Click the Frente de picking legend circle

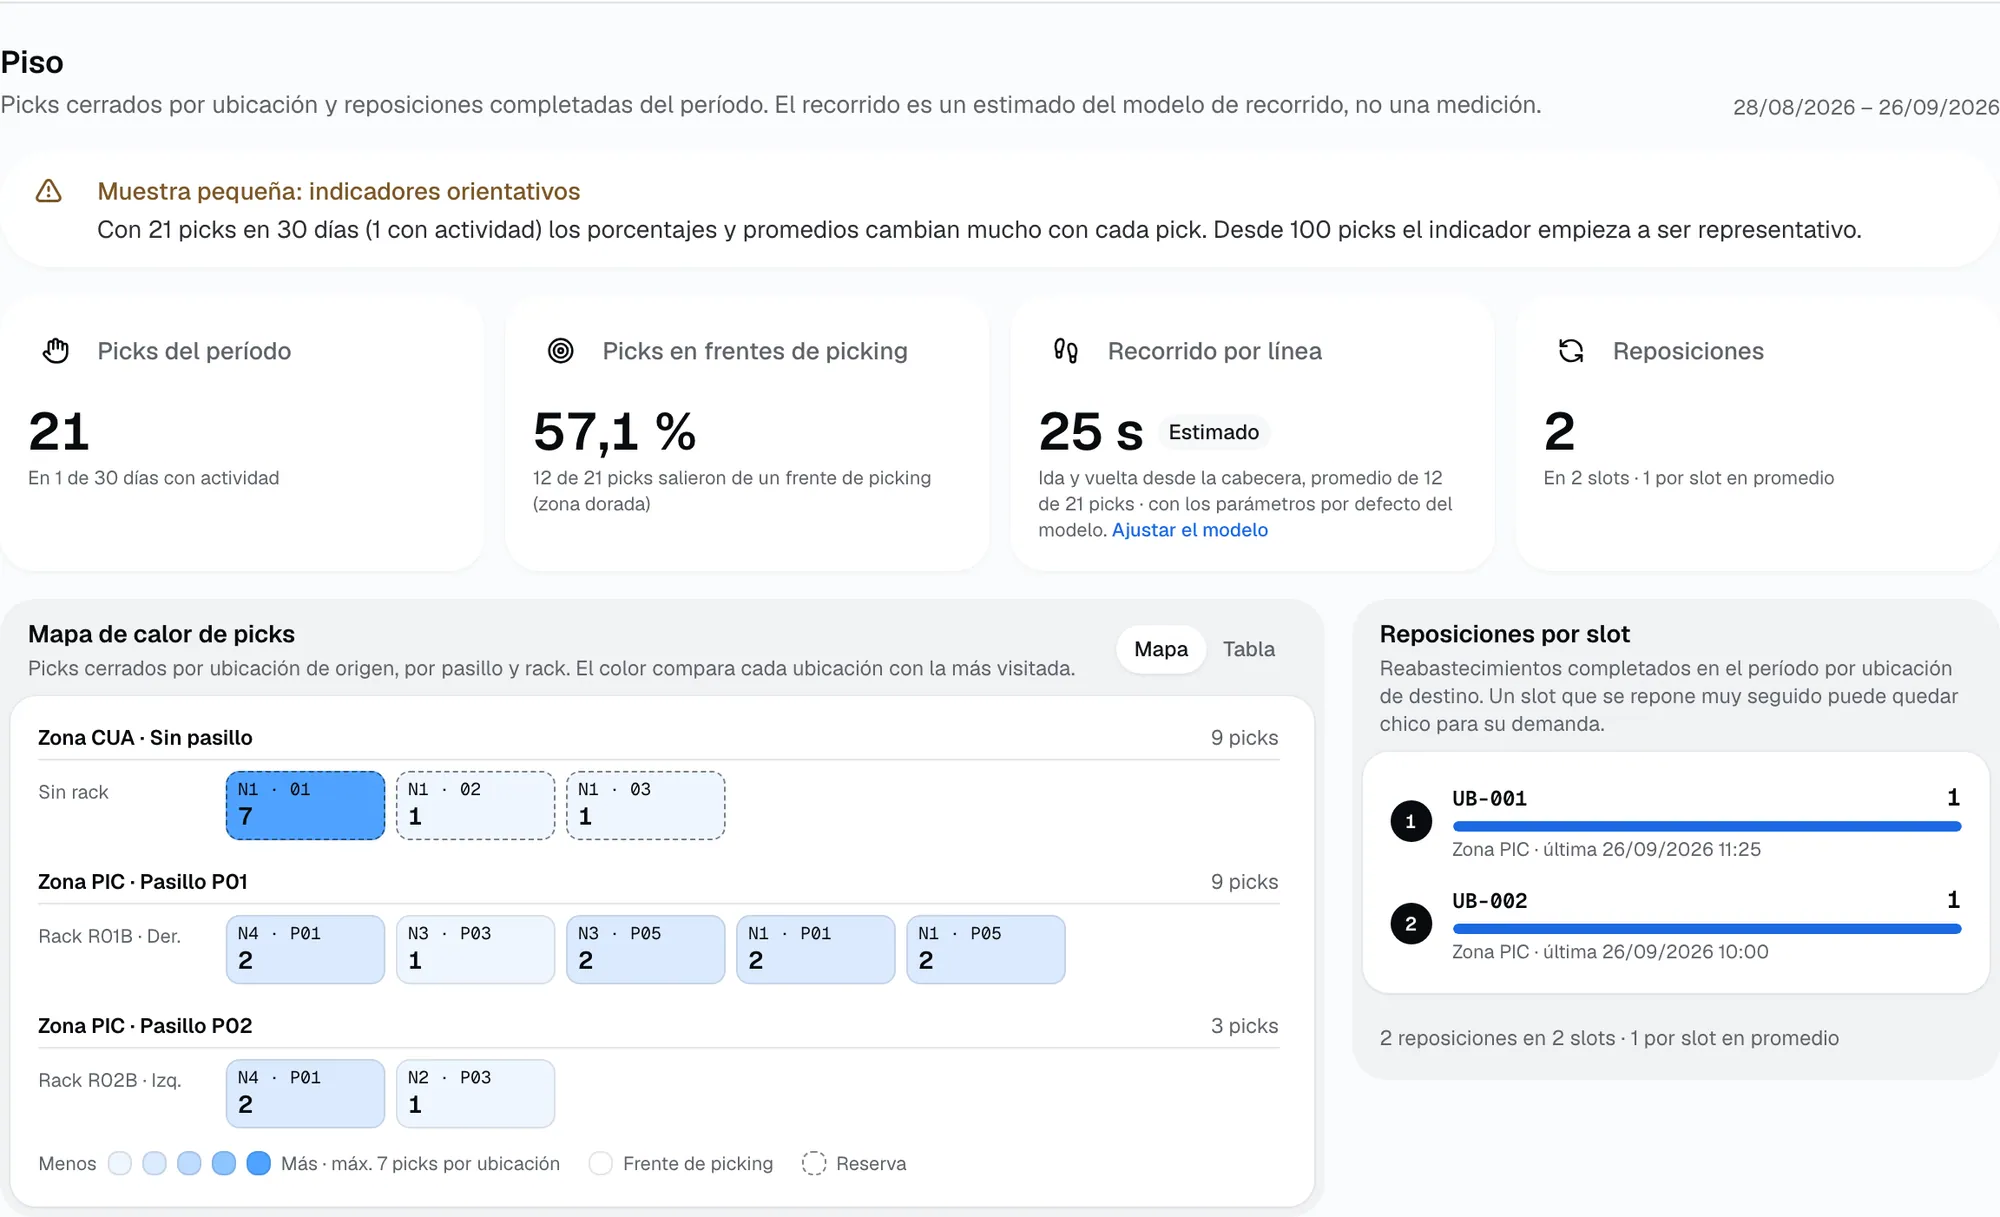click(600, 1163)
